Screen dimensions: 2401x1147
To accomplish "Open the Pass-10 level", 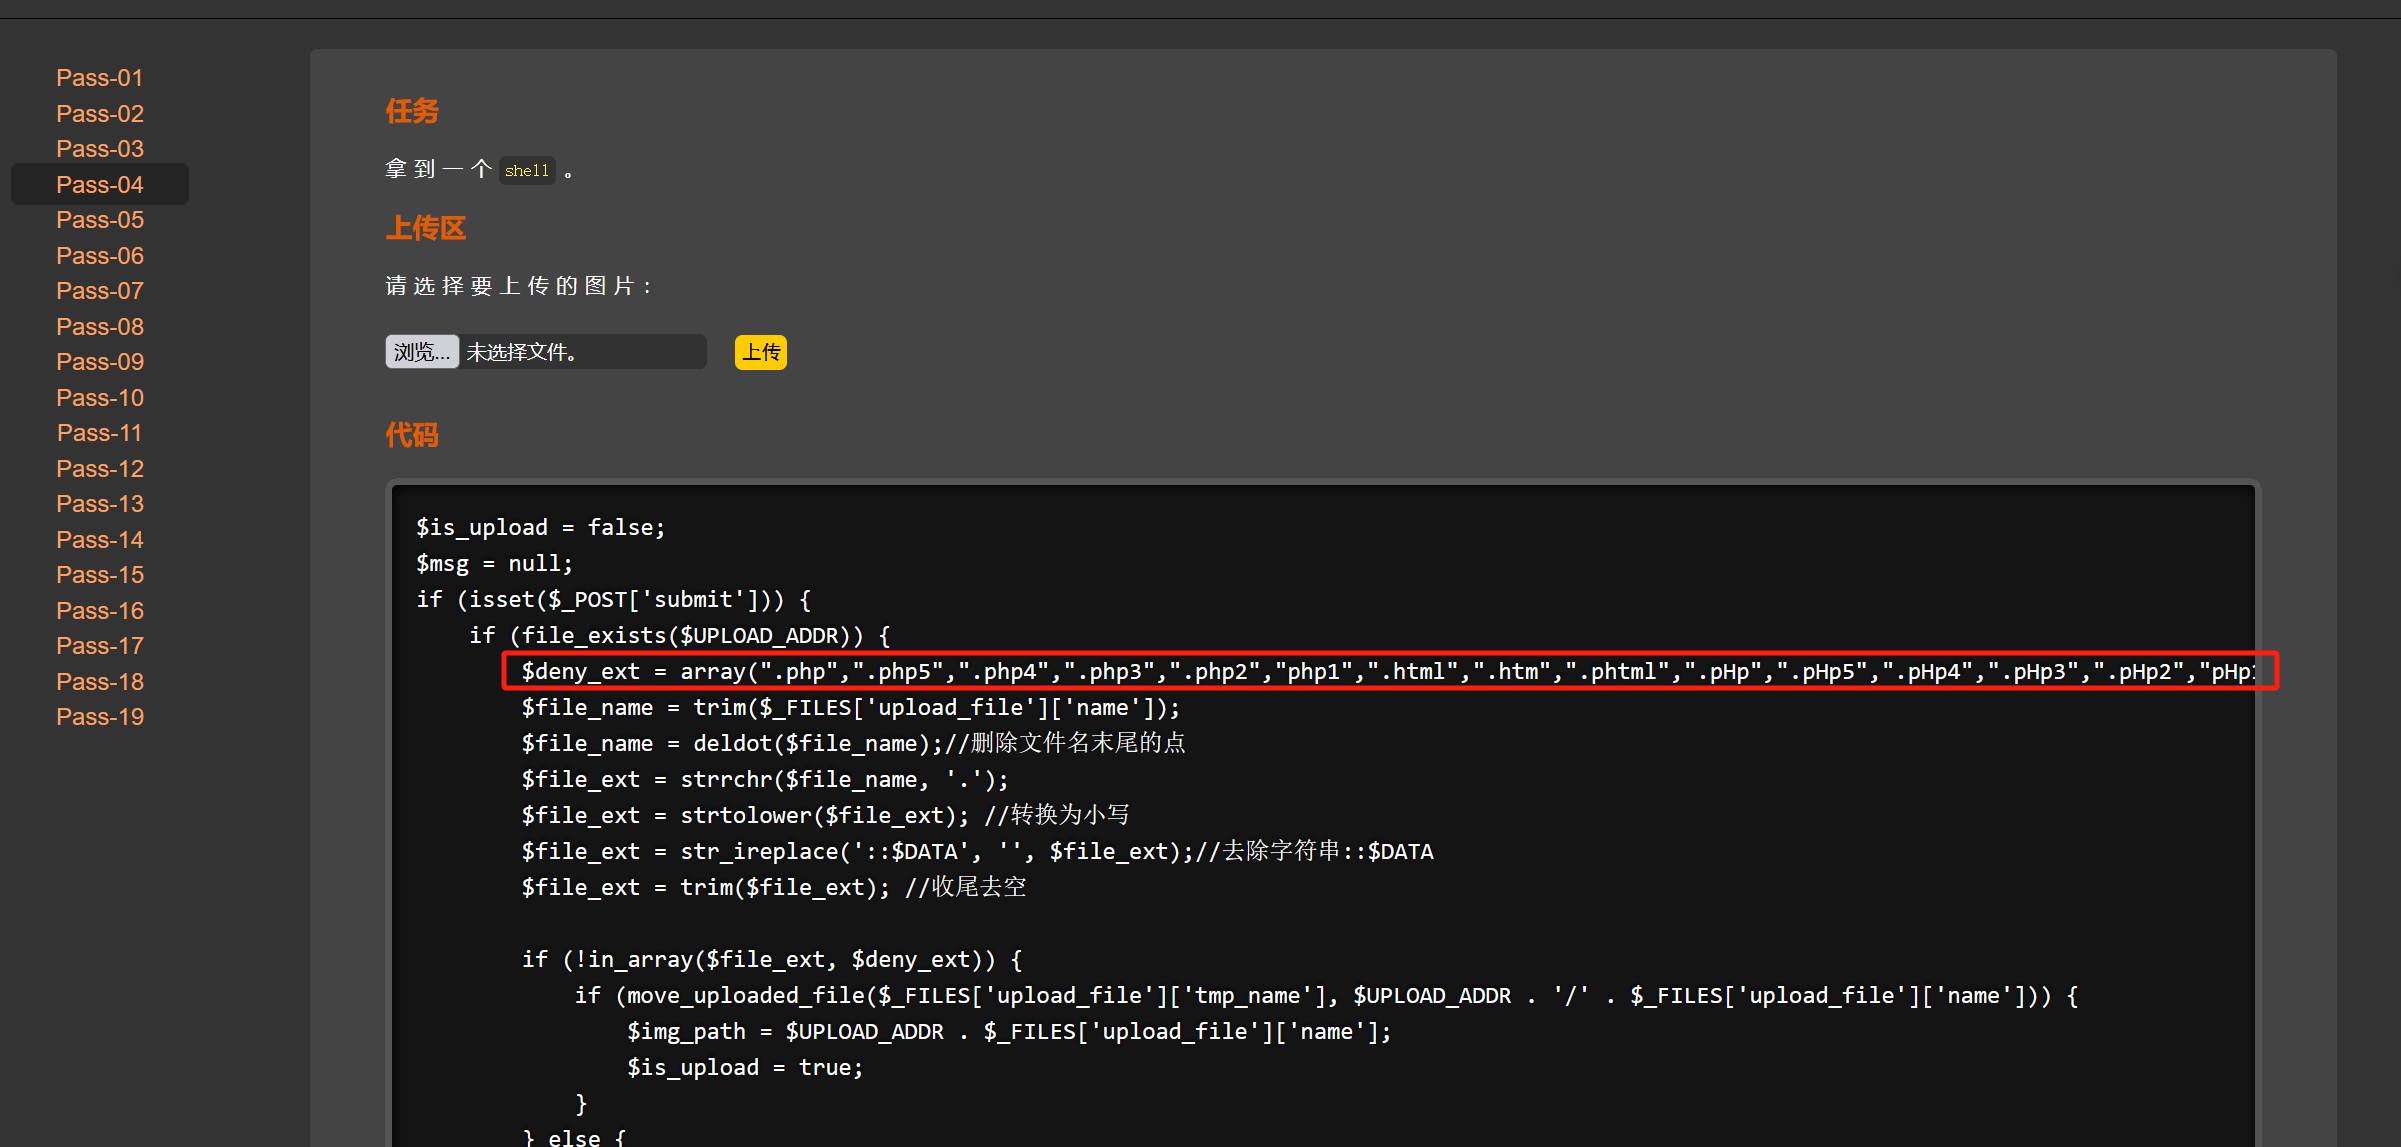I will pyautogui.click(x=100, y=398).
